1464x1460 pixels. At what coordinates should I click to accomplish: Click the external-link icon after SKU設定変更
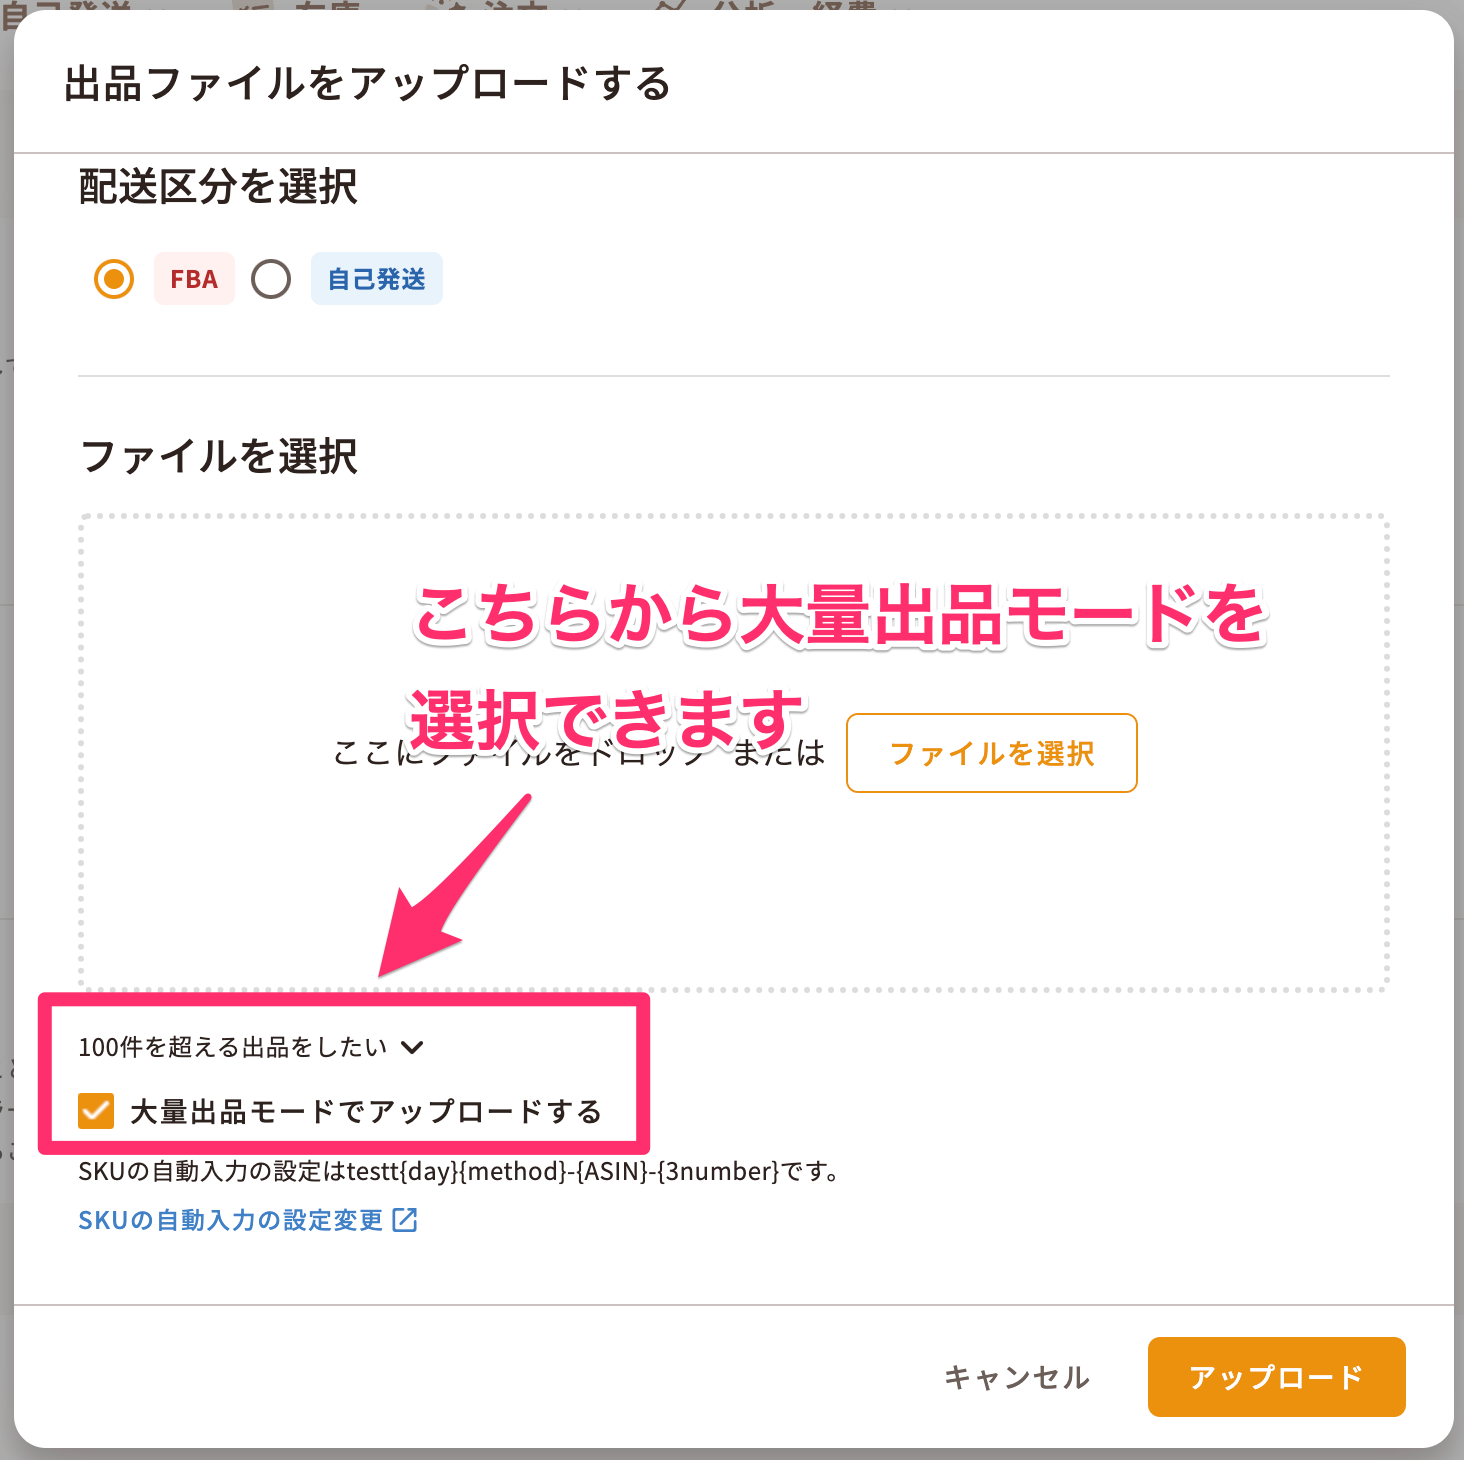click(x=405, y=1220)
